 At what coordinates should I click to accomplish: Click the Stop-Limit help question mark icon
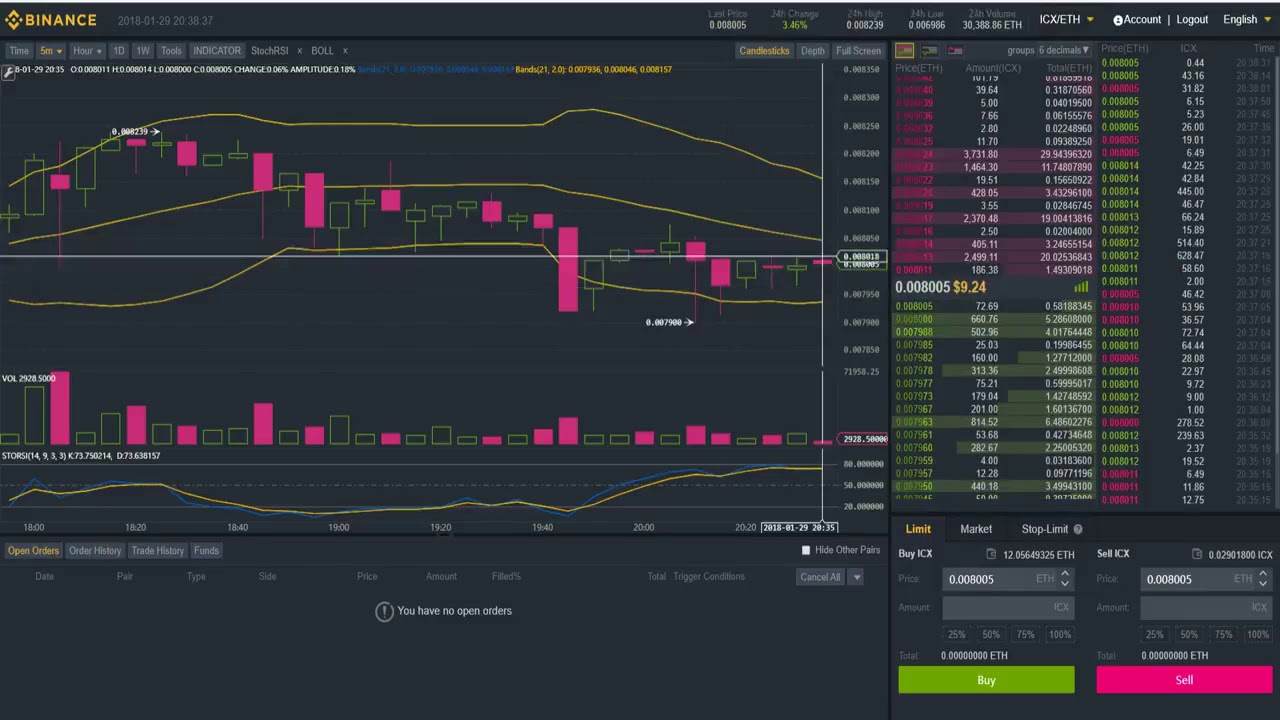(x=1077, y=529)
